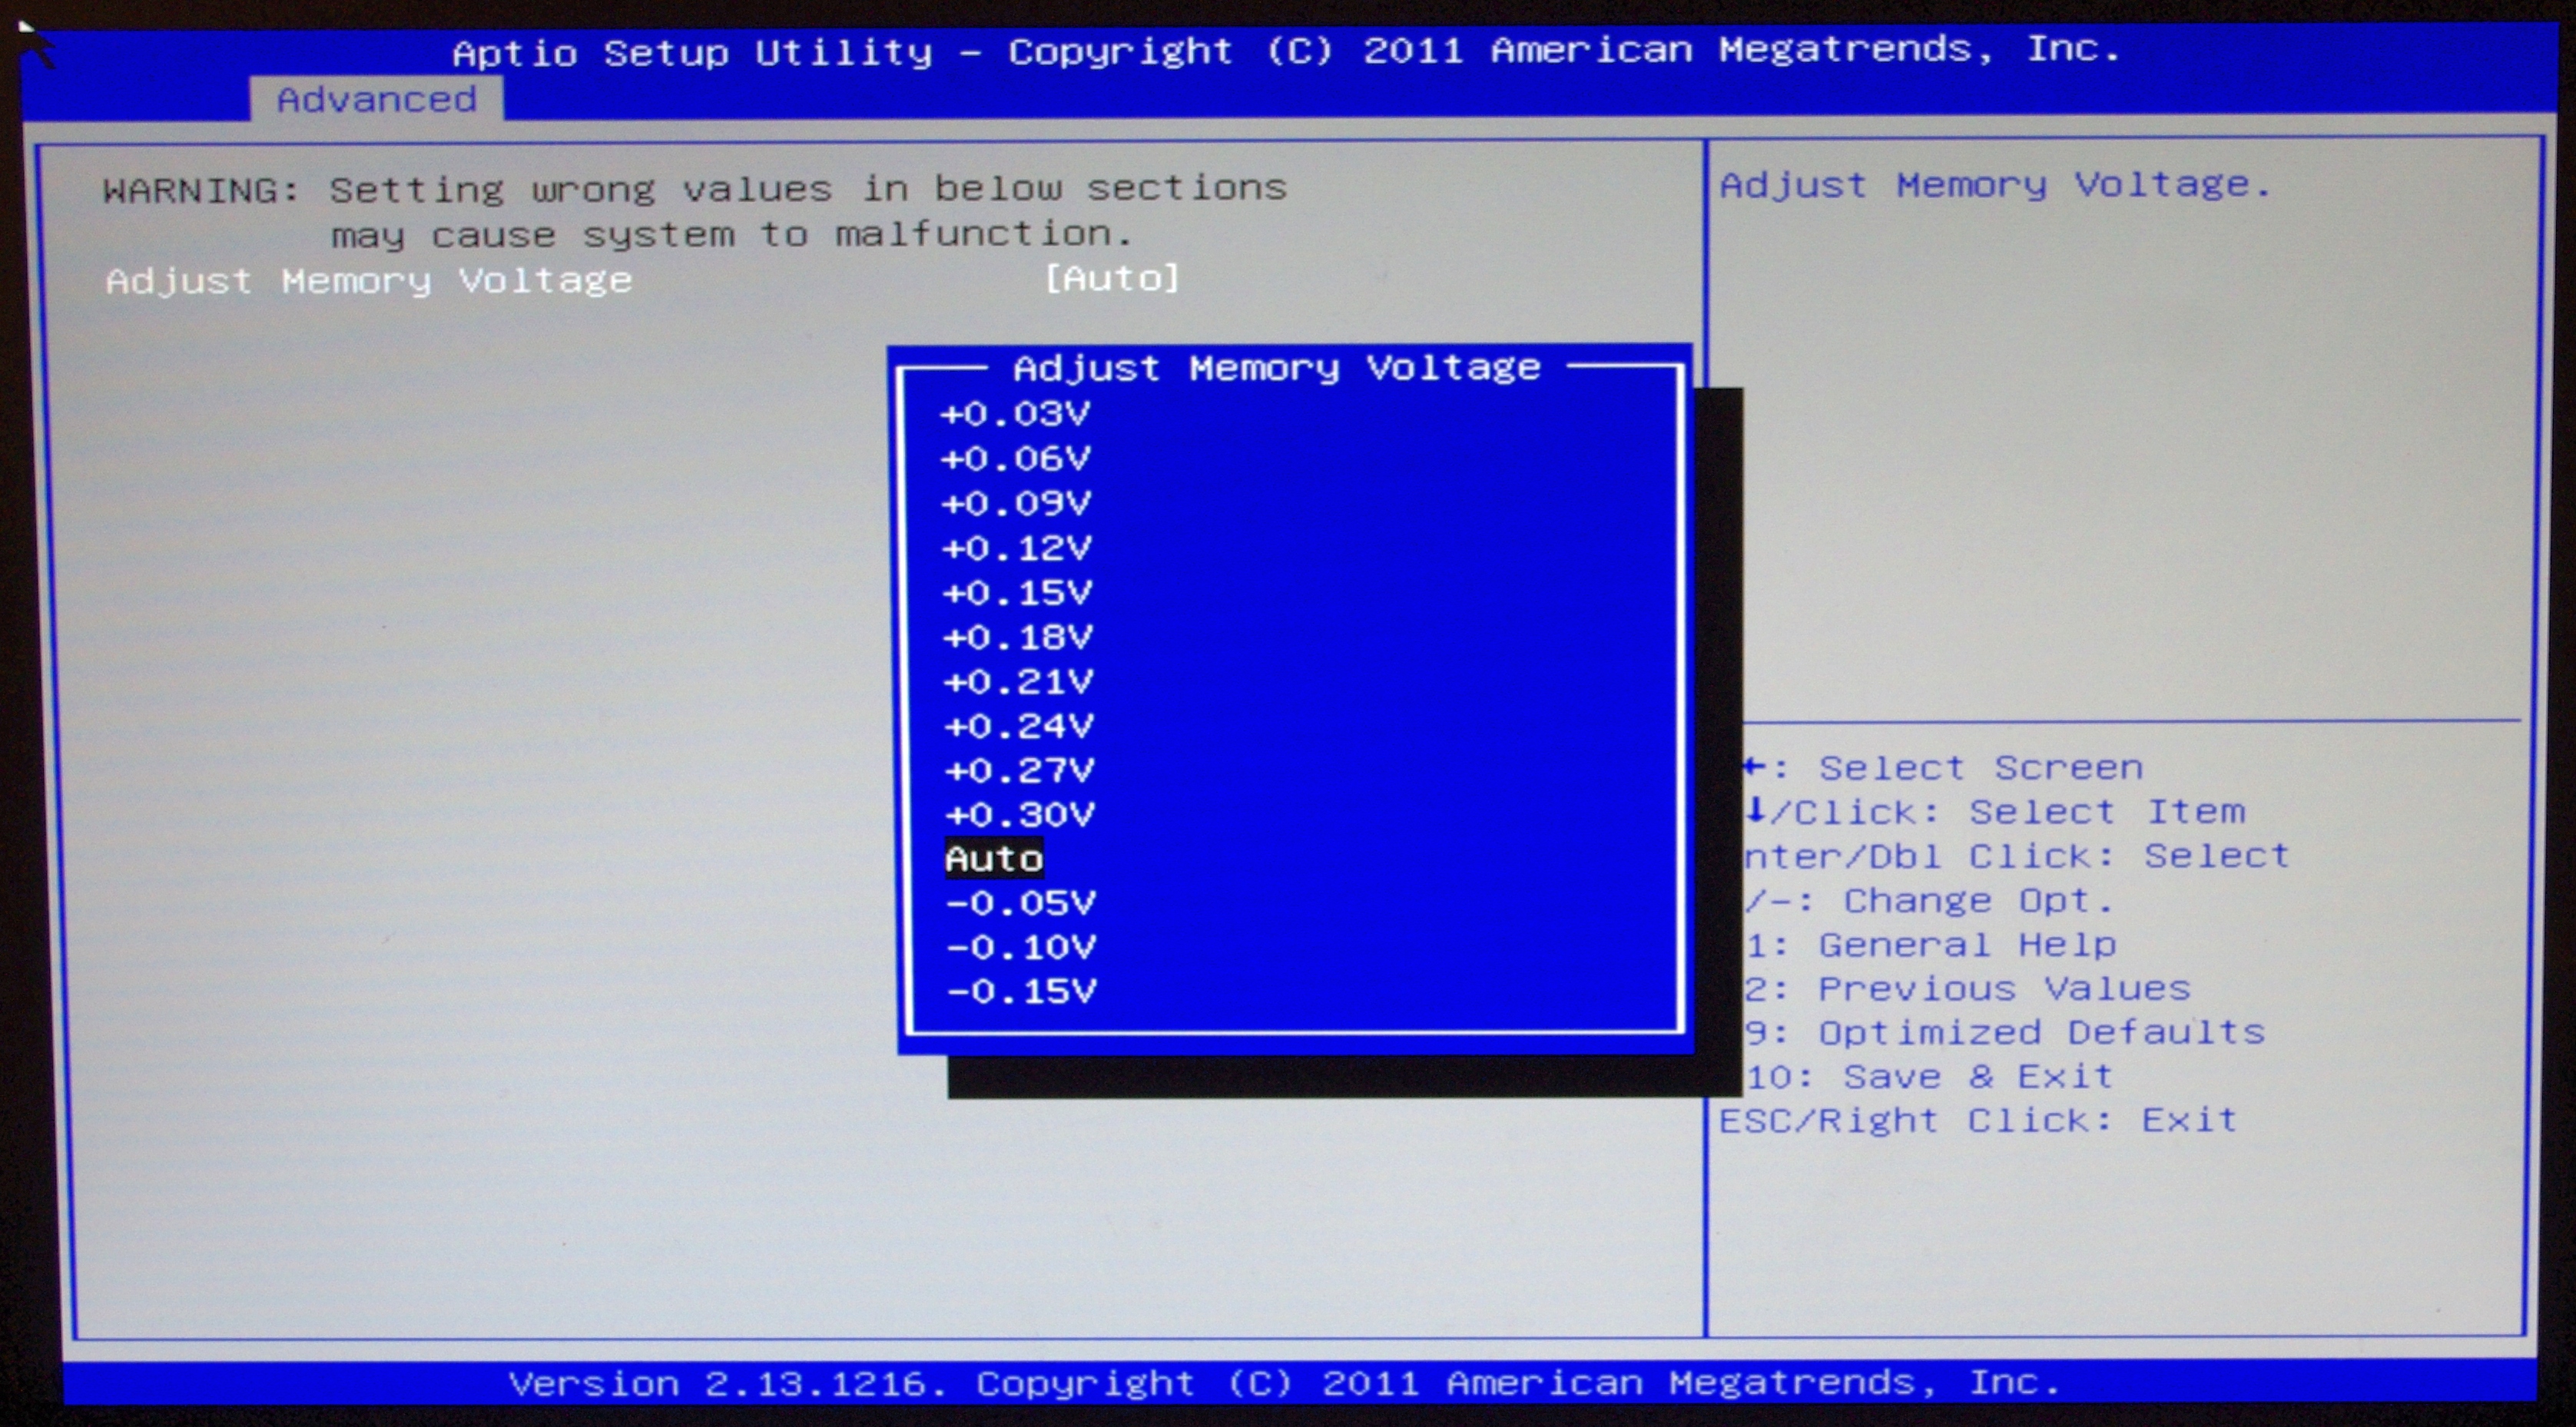Click the Optimized Defaults key hint
The width and height of the screenshot is (2576, 1427).
tap(2005, 1033)
